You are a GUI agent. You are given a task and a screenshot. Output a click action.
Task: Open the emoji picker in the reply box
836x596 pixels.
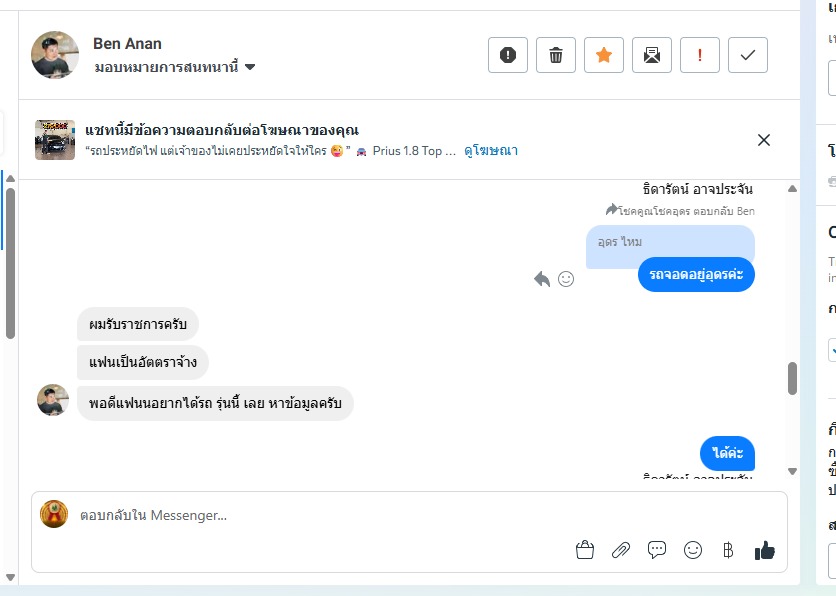pos(692,549)
